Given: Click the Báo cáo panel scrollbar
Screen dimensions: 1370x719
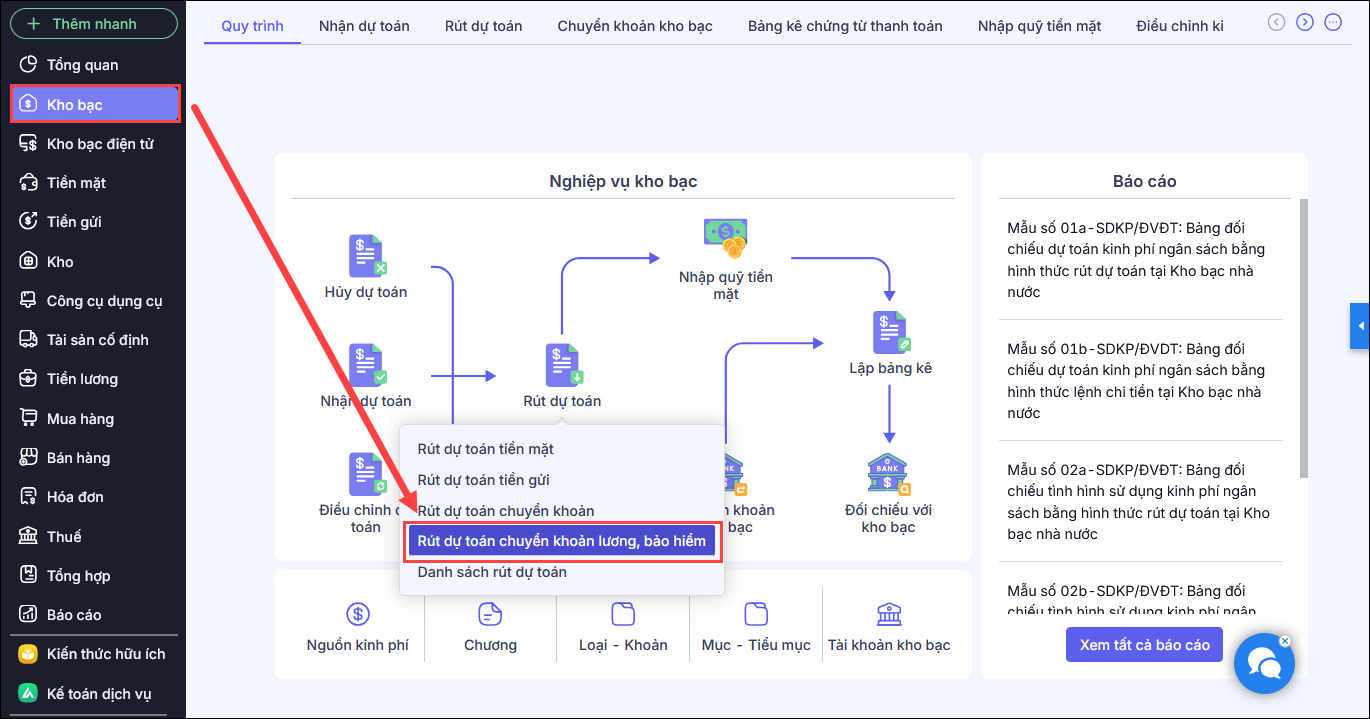Looking at the screenshot, I should 1303,338.
